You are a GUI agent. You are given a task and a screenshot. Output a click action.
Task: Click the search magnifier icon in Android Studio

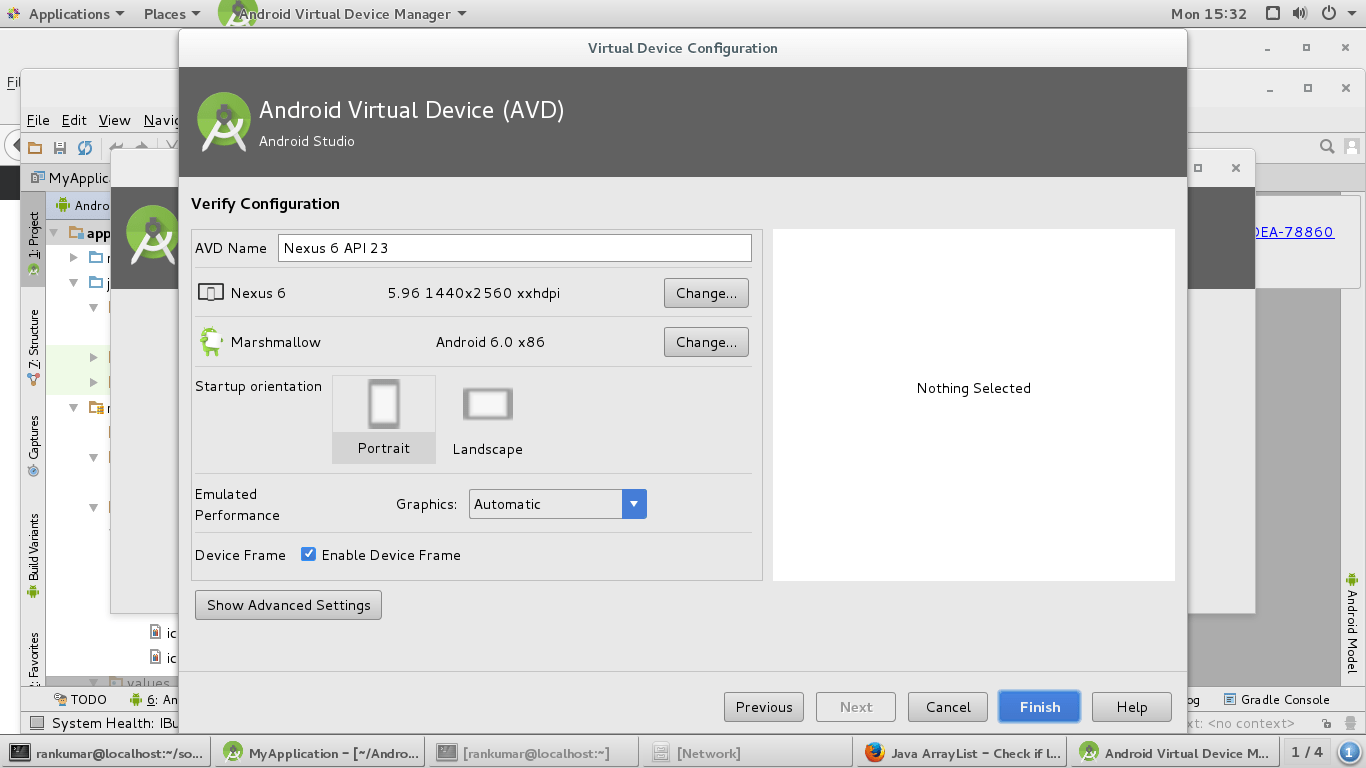(1327, 147)
